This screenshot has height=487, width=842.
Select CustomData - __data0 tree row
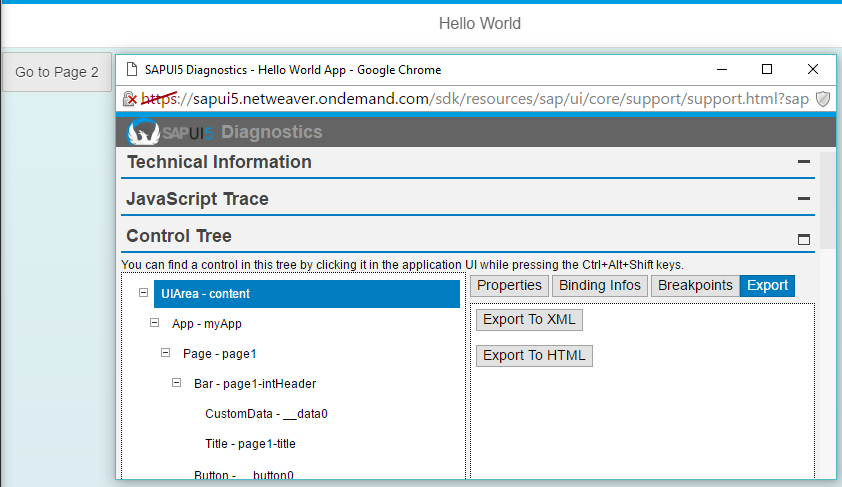click(266, 414)
